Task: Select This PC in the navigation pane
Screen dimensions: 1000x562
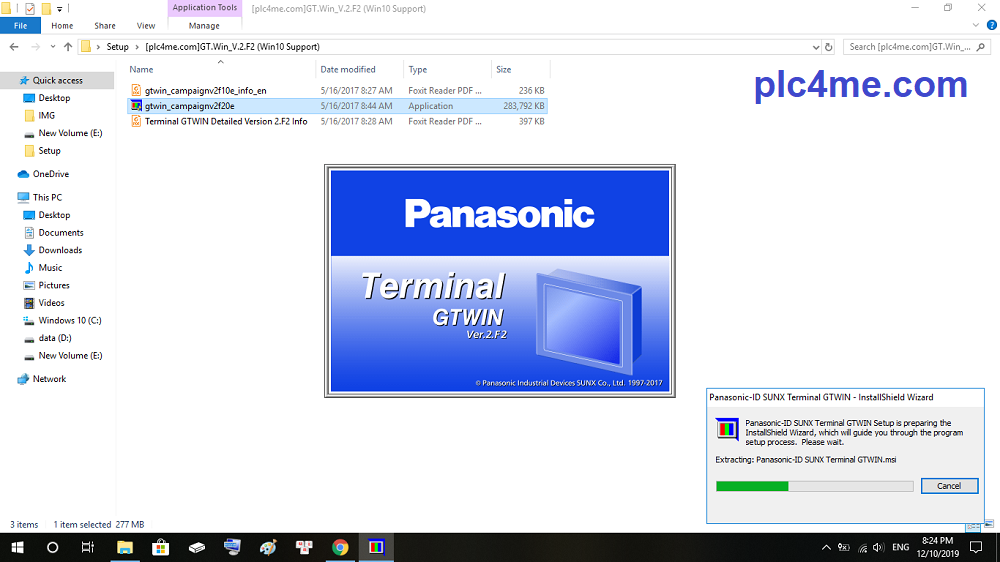Action: click(47, 197)
